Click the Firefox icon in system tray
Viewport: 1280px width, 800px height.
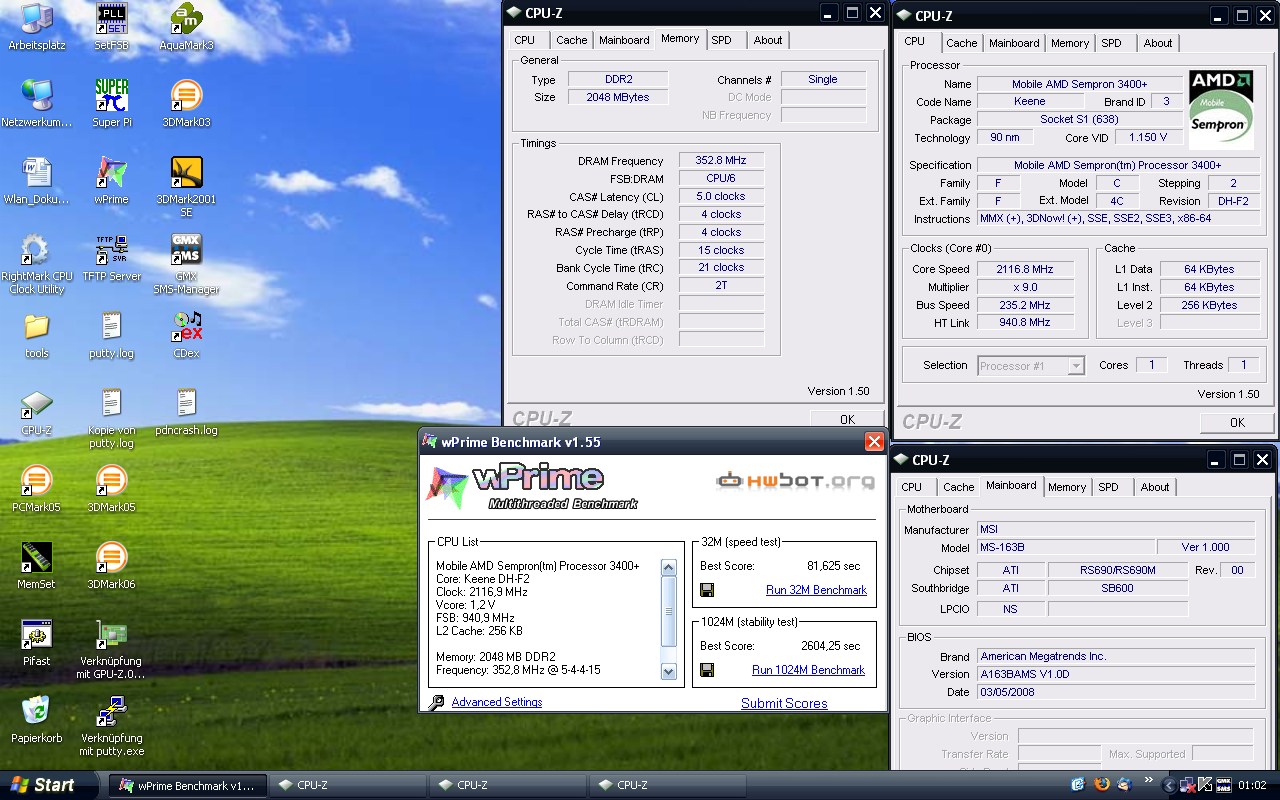click(x=1102, y=784)
